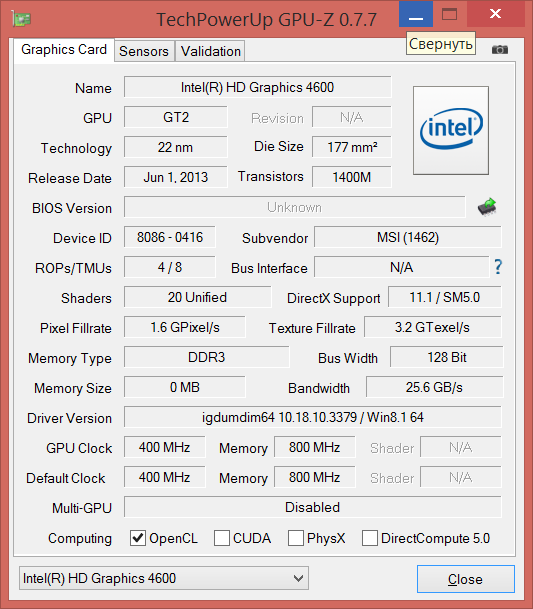533x609 pixels.
Task: Click the Texture Fillrate value 3.2 GTexel/s
Action: 433,327
